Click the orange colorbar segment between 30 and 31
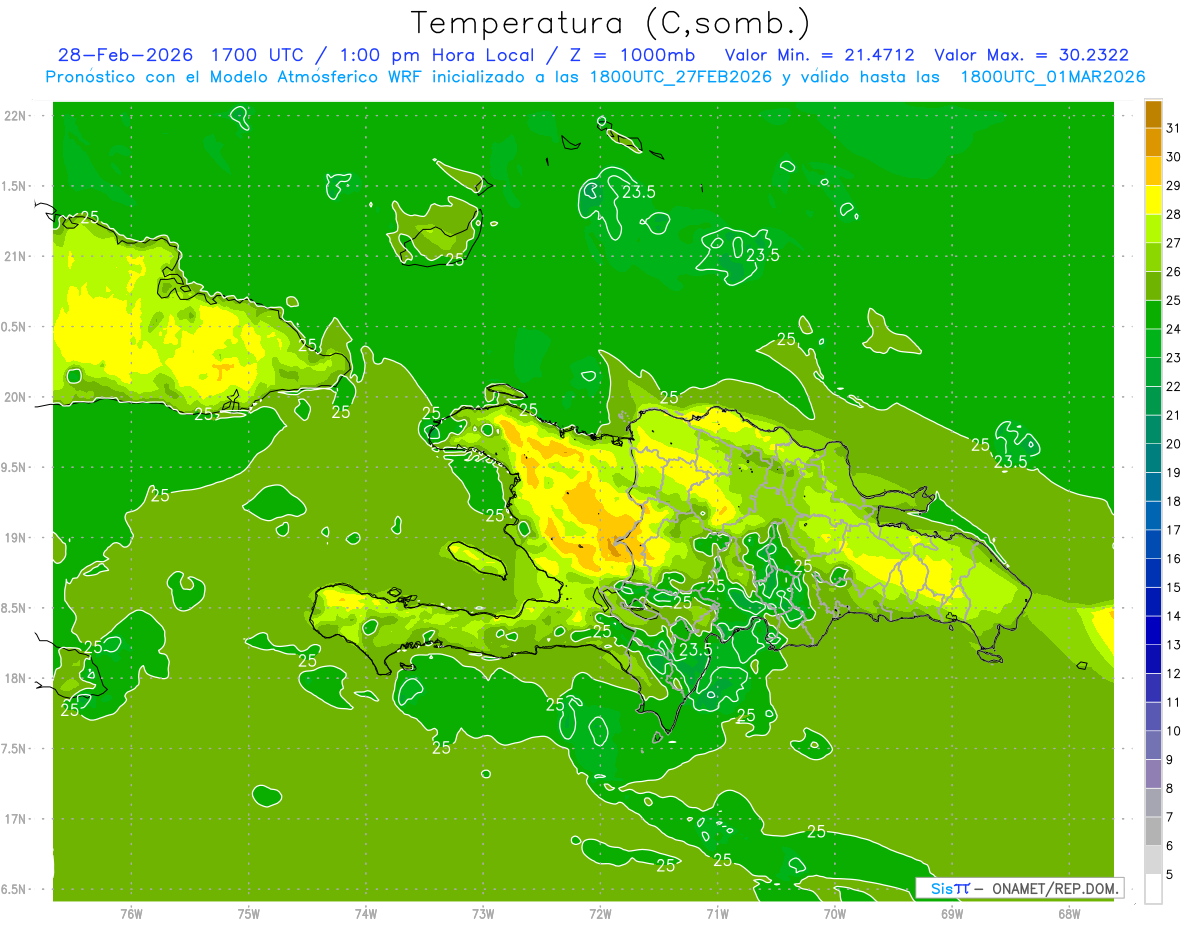Screen dimensions: 1200x927 (1153, 142)
